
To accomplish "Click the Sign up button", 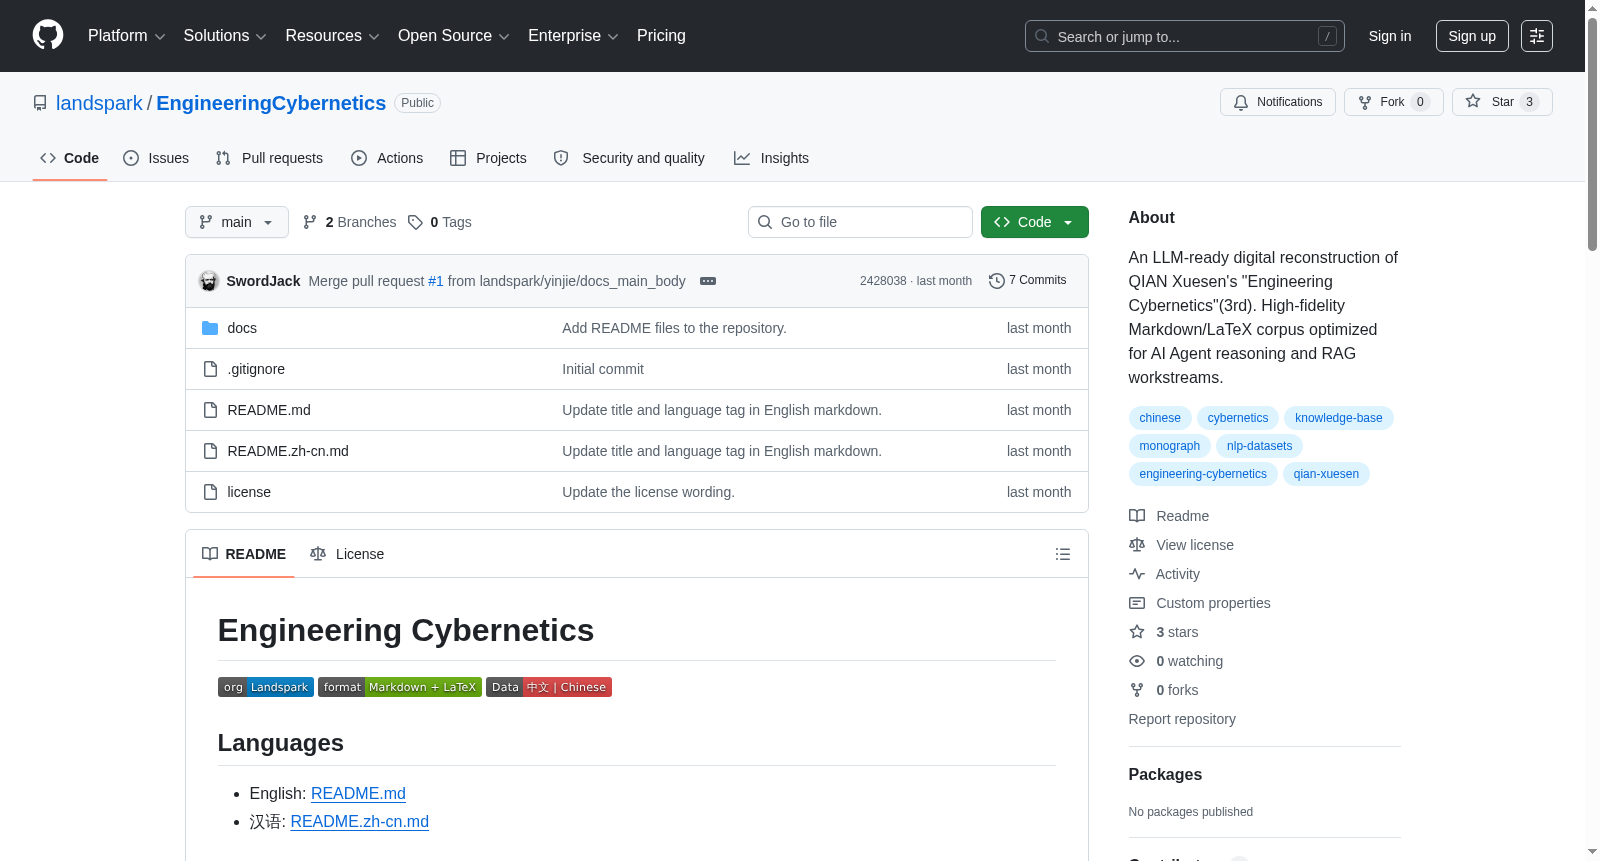I will [1472, 36].
